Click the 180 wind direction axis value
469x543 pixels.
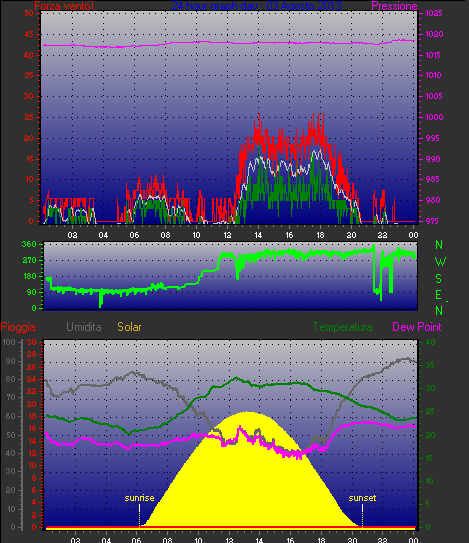(29, 276)
